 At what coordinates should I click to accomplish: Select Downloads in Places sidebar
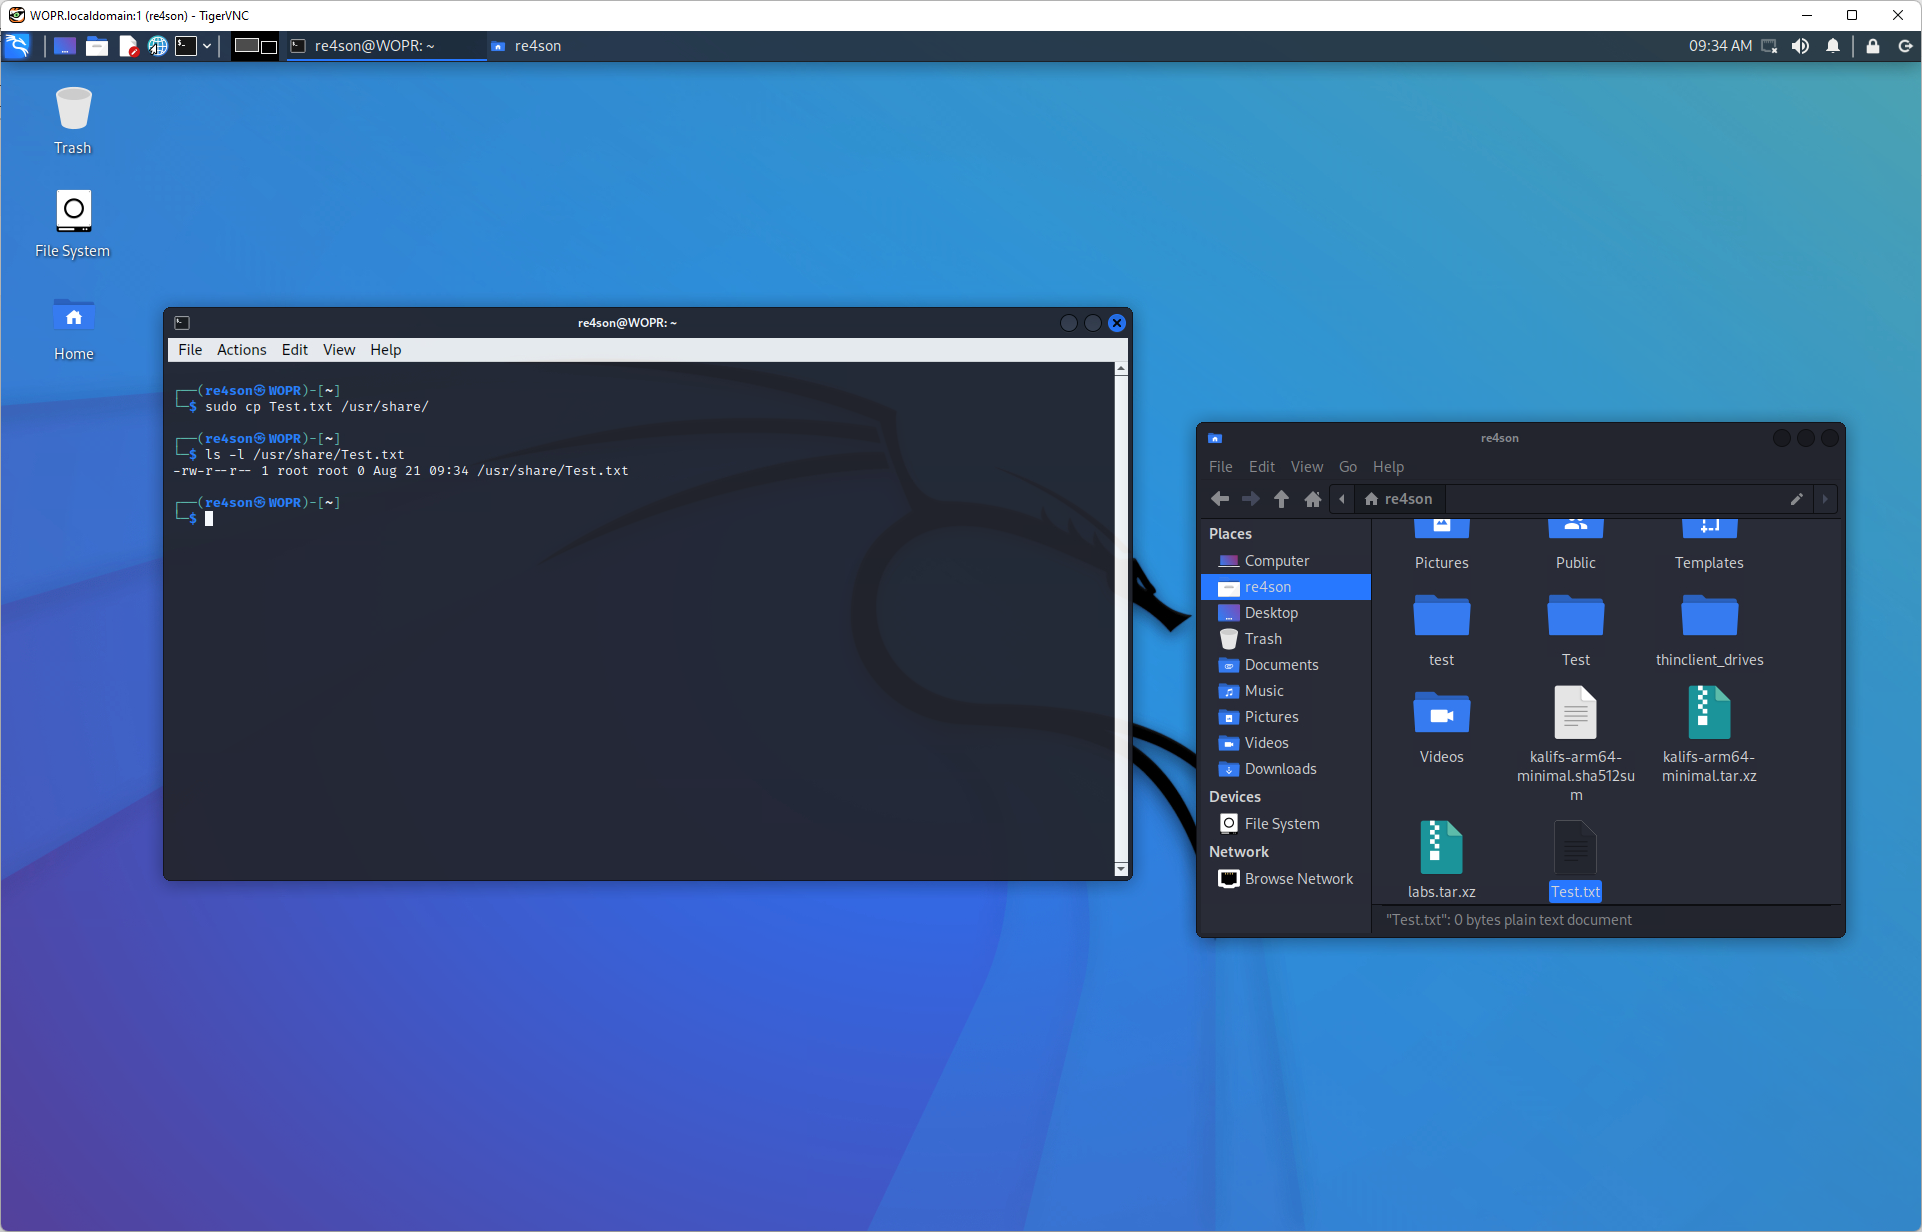coord(1279,769)
